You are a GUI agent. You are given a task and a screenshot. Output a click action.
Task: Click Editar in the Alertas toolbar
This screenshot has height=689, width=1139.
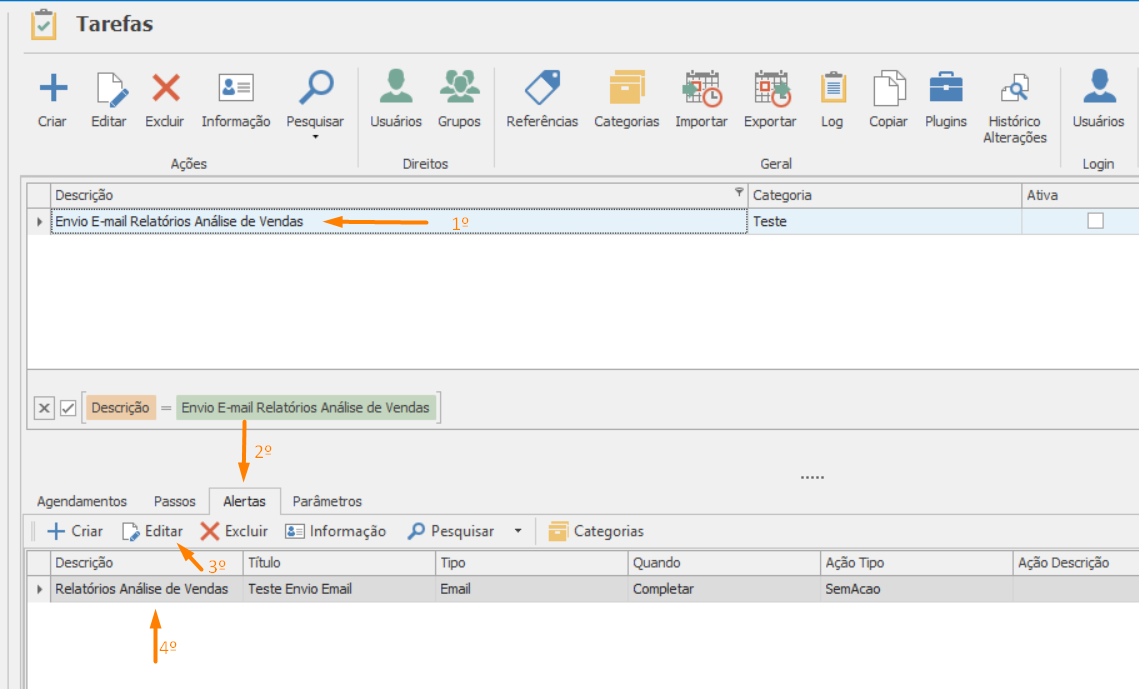153,531
